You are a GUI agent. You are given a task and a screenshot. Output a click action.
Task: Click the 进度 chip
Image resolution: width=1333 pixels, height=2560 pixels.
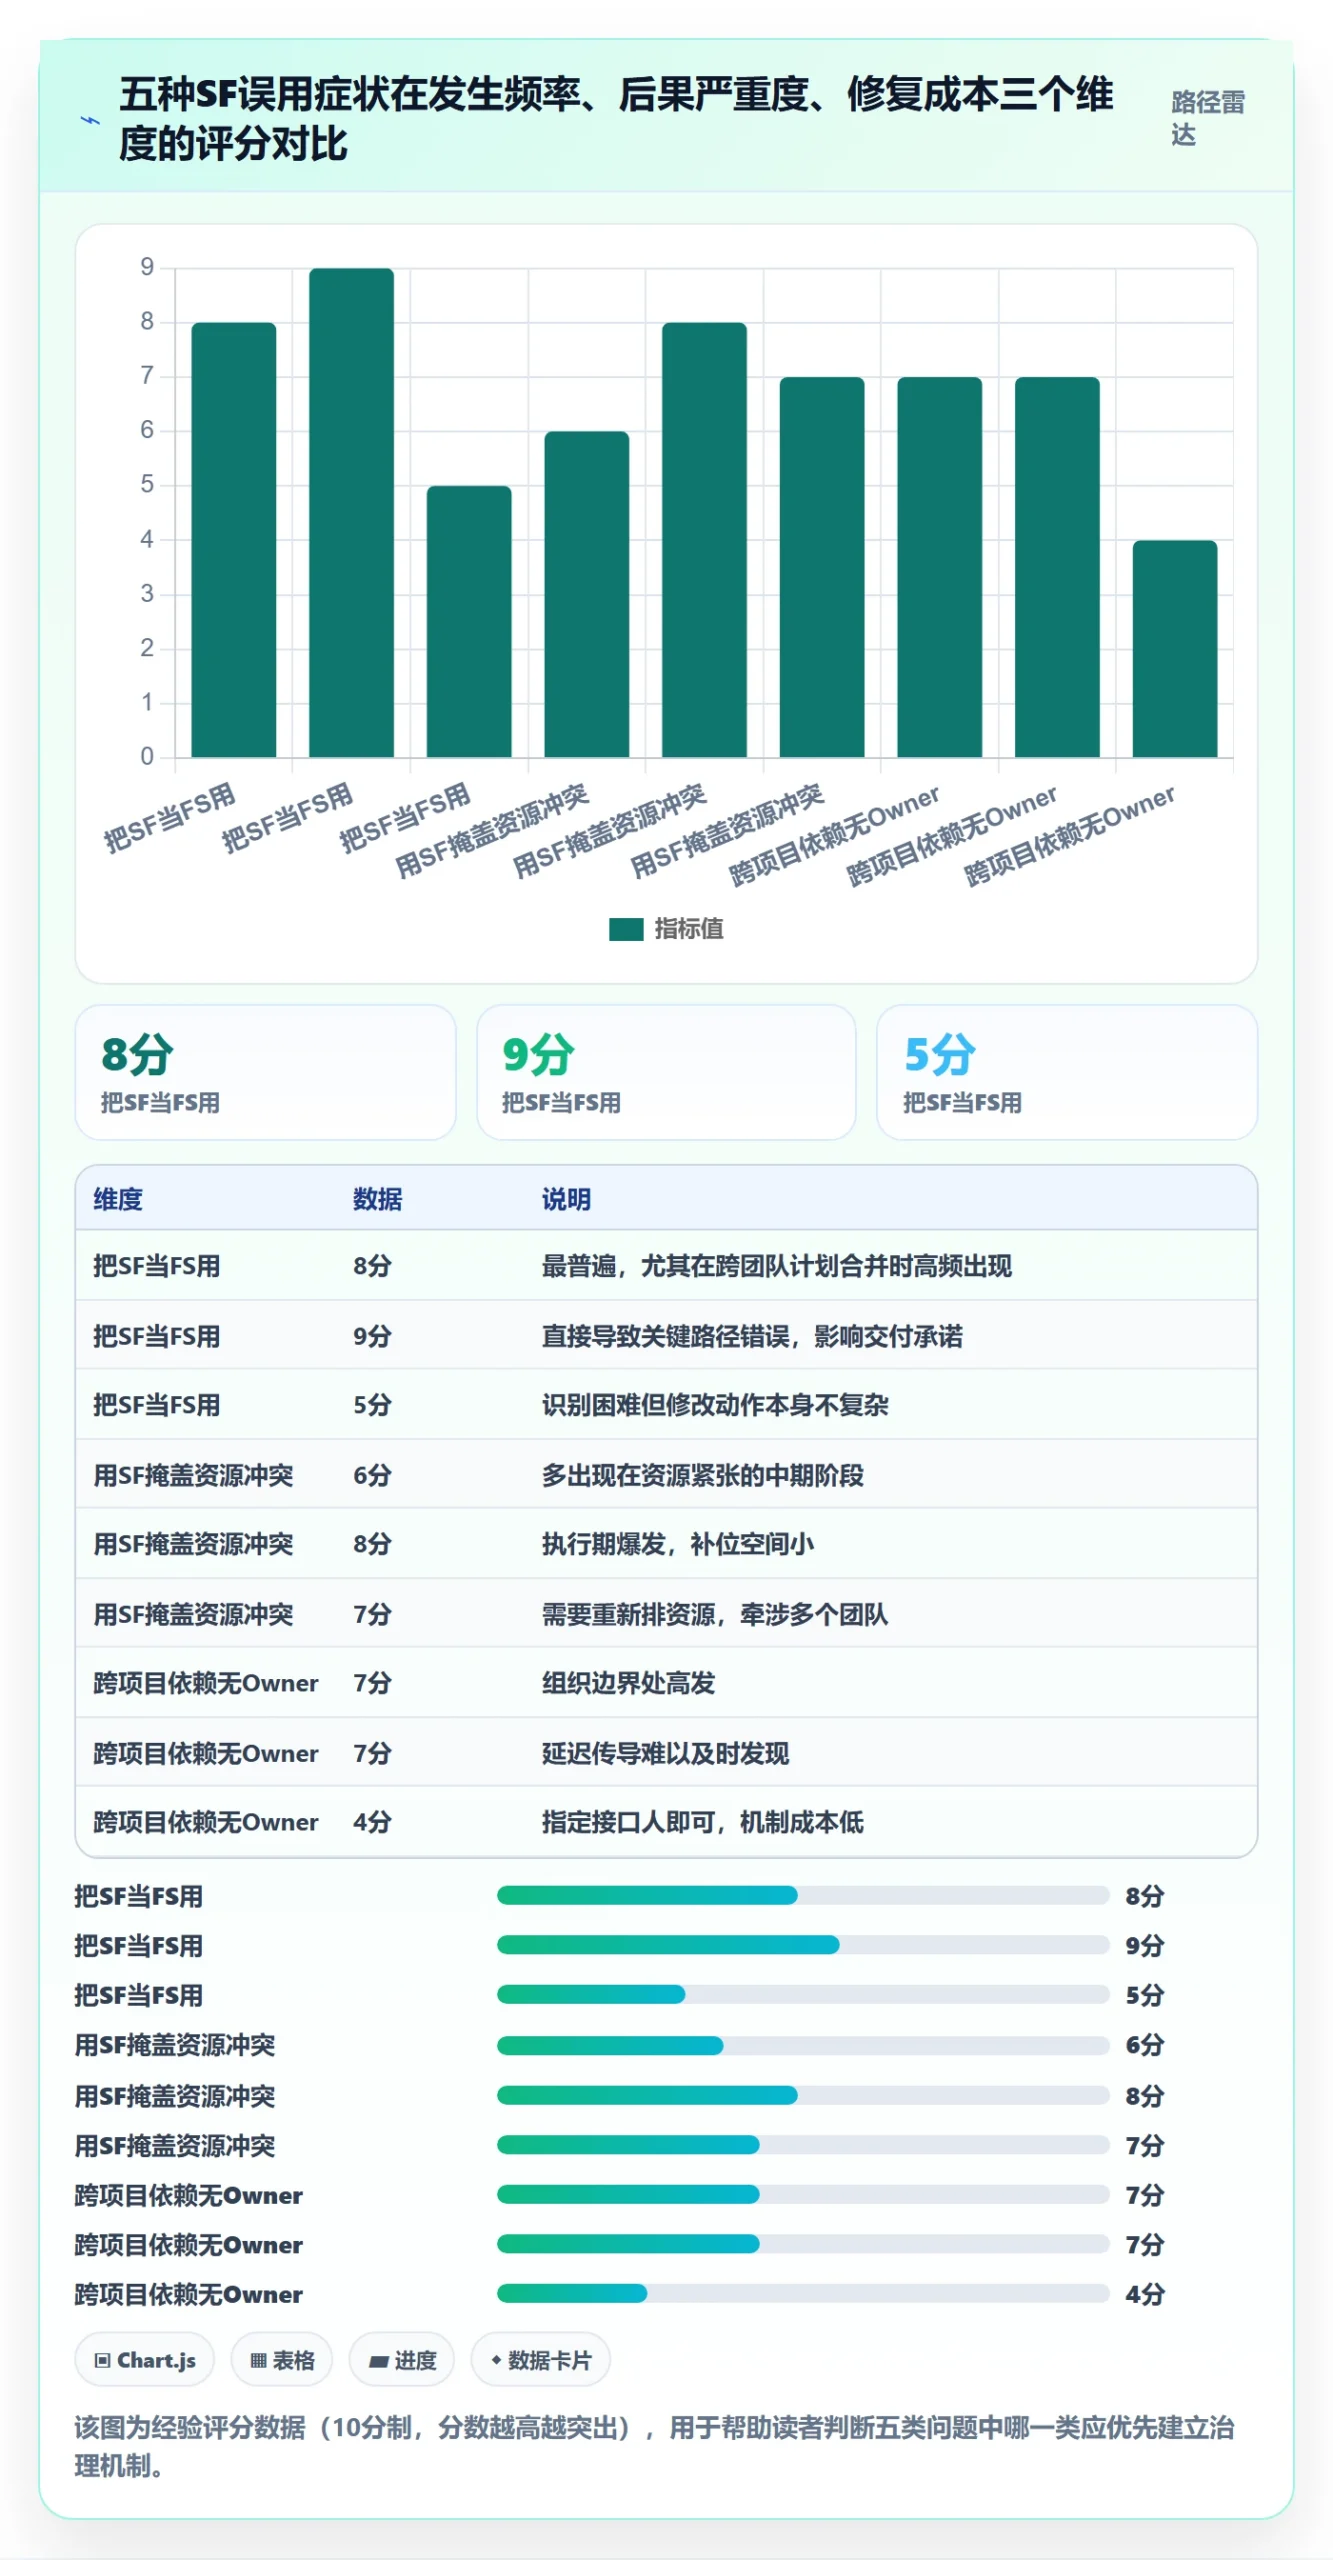tap(402, 2360)
